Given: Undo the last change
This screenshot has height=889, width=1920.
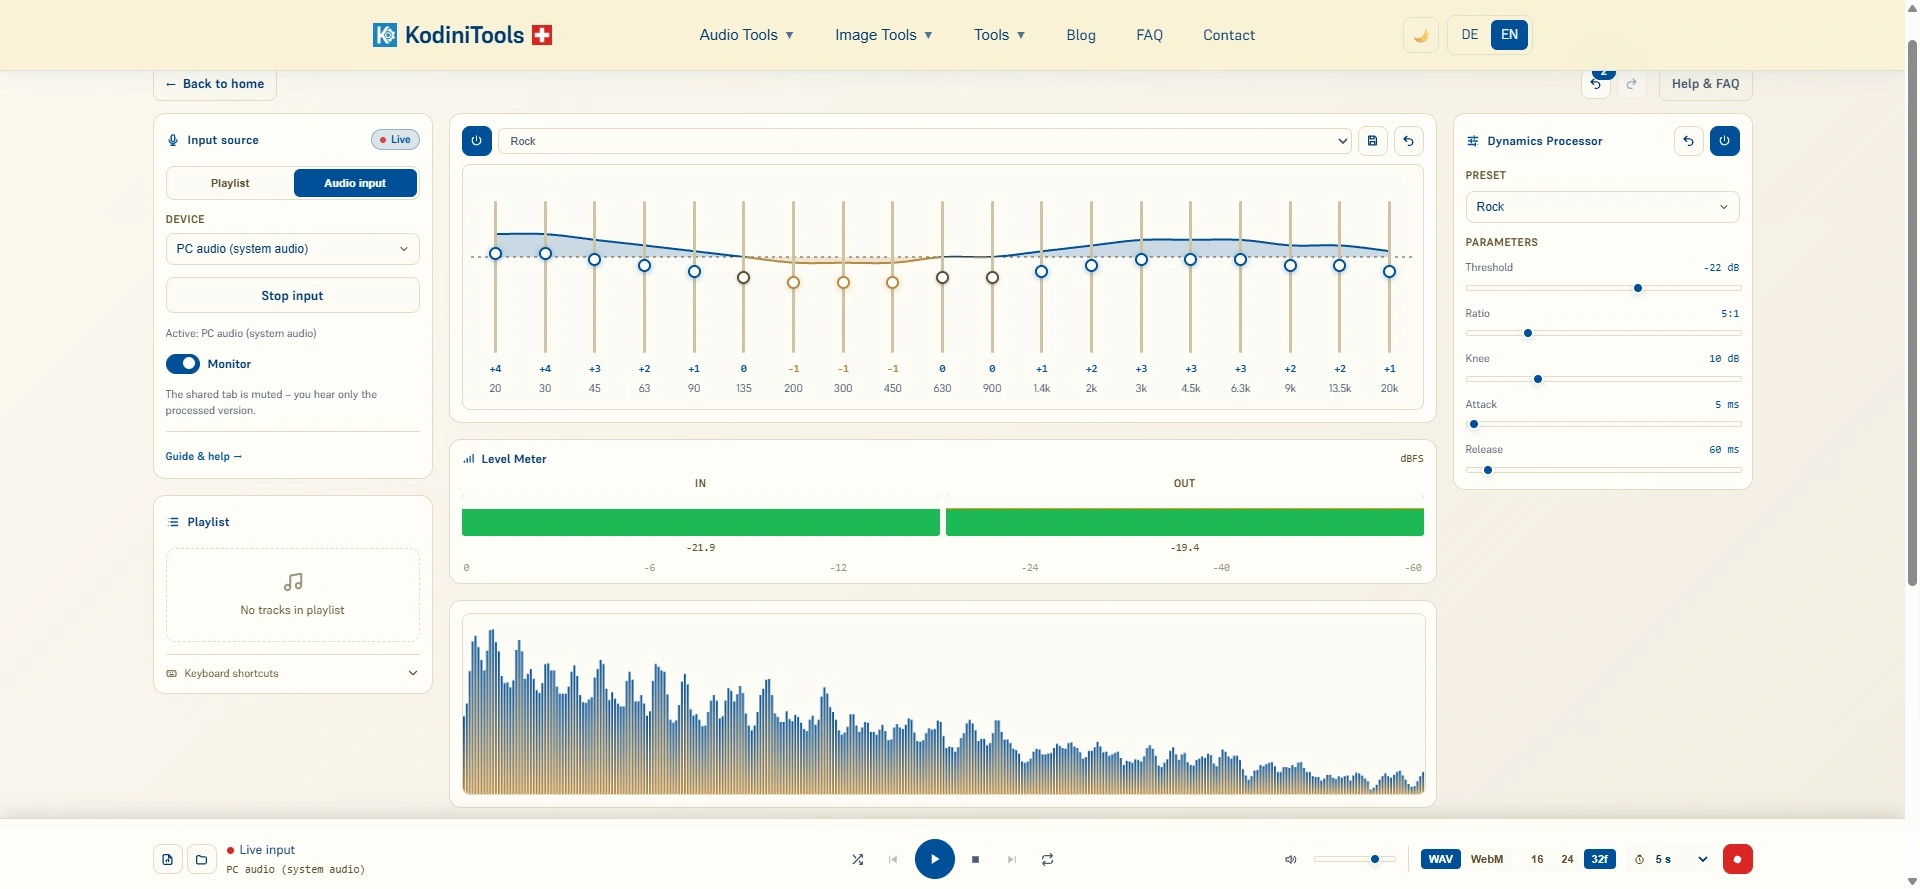Looking at the screenshot, I should pos(1596,84).
